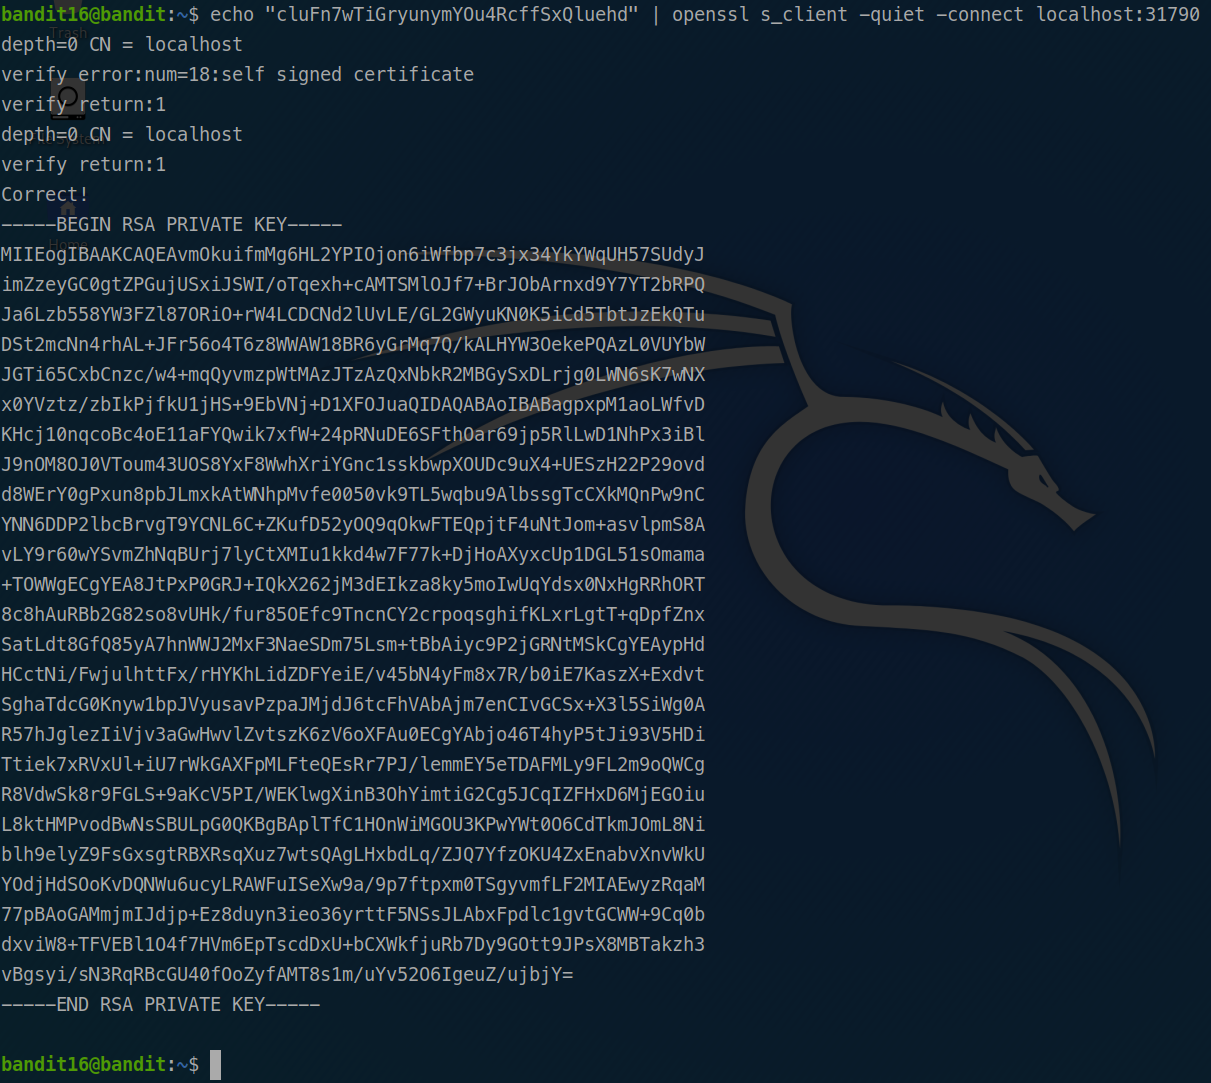Click the bottom bandit16@bandit prompt text
Viewport: 1211px width, 1083px height.
(x=87, y=1065)
